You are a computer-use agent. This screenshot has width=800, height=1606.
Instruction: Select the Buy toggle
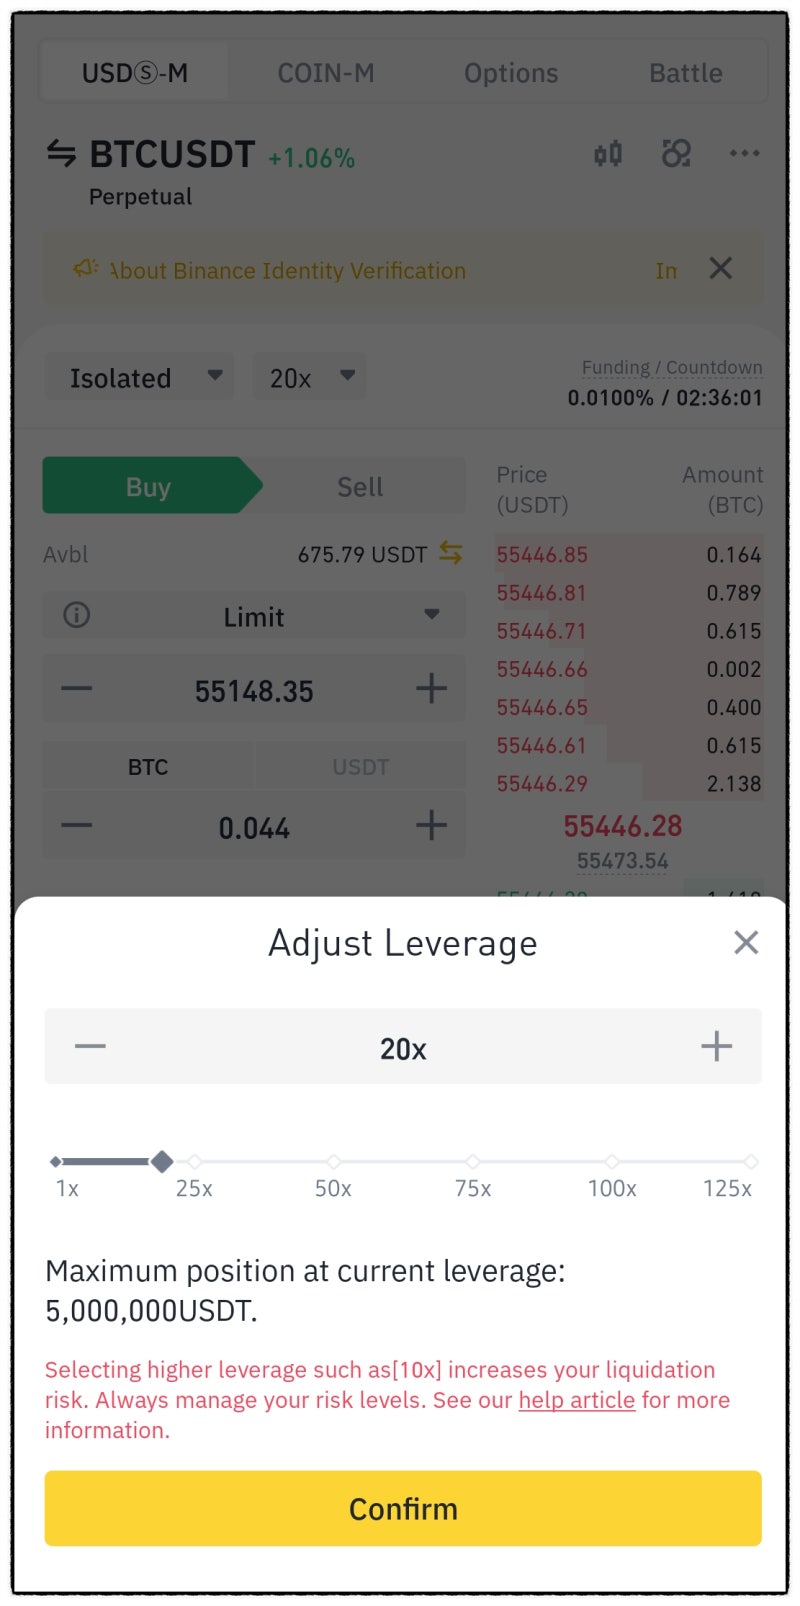tap(148, 487)
